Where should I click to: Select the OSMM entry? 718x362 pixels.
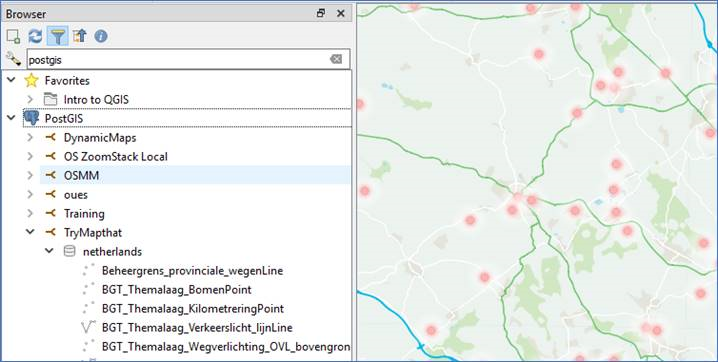(82, 175)
